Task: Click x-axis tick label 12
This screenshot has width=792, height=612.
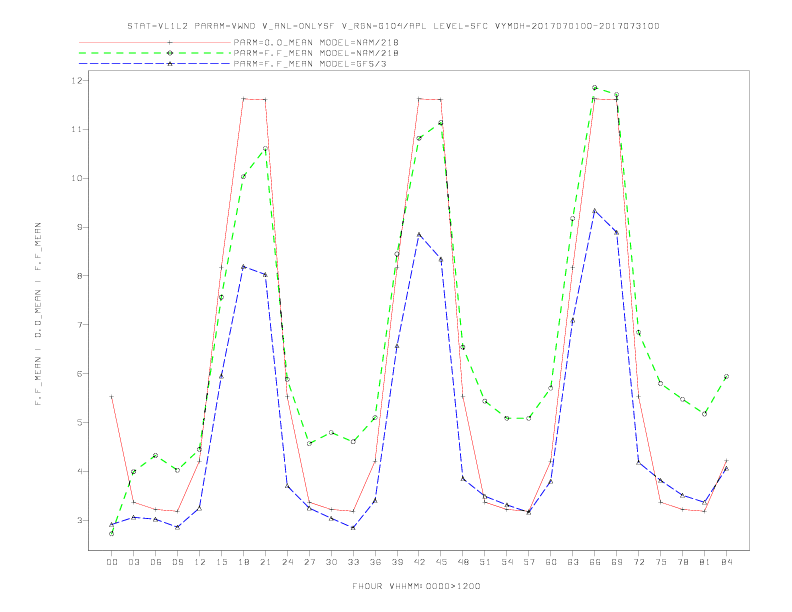Action: click(x=200, y=562)
